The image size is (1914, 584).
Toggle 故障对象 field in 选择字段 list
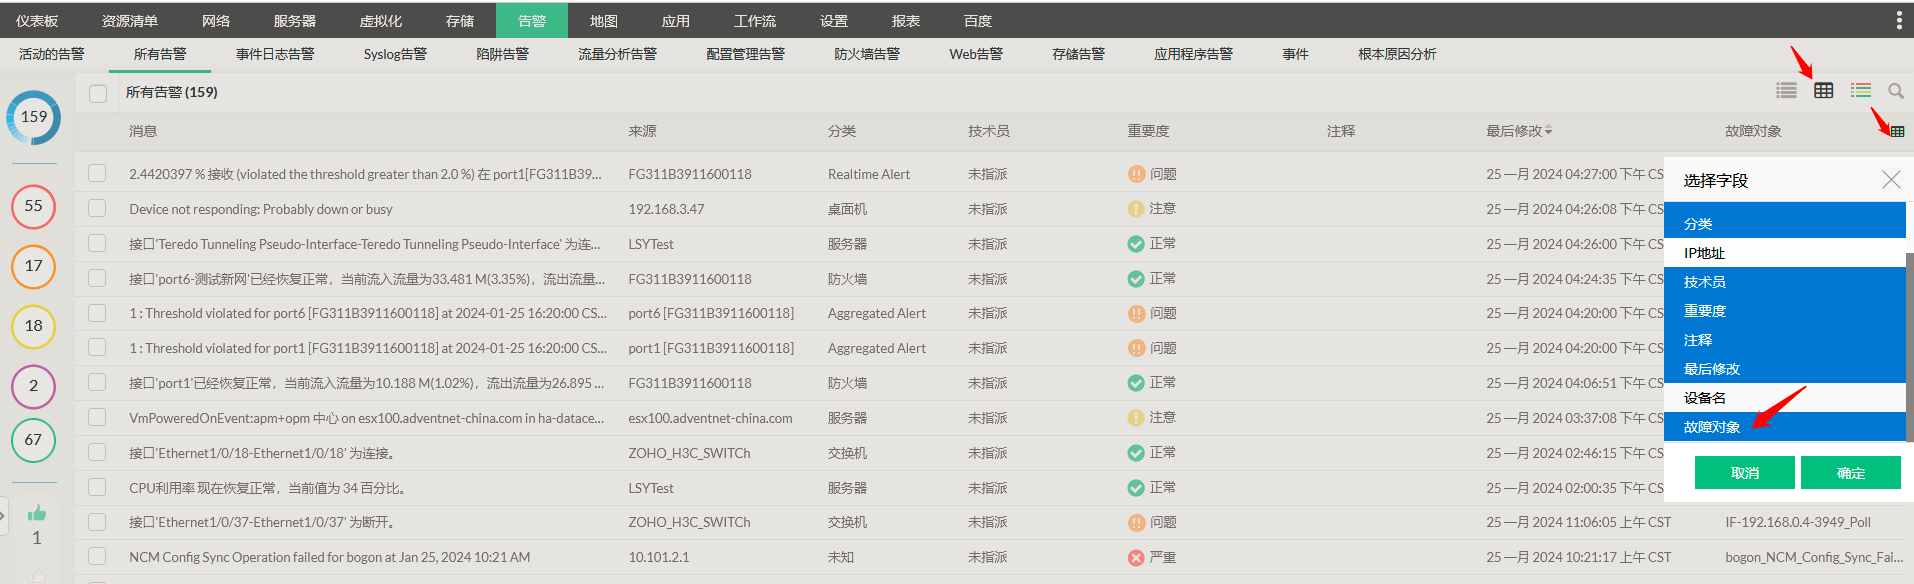[1785, 427]
